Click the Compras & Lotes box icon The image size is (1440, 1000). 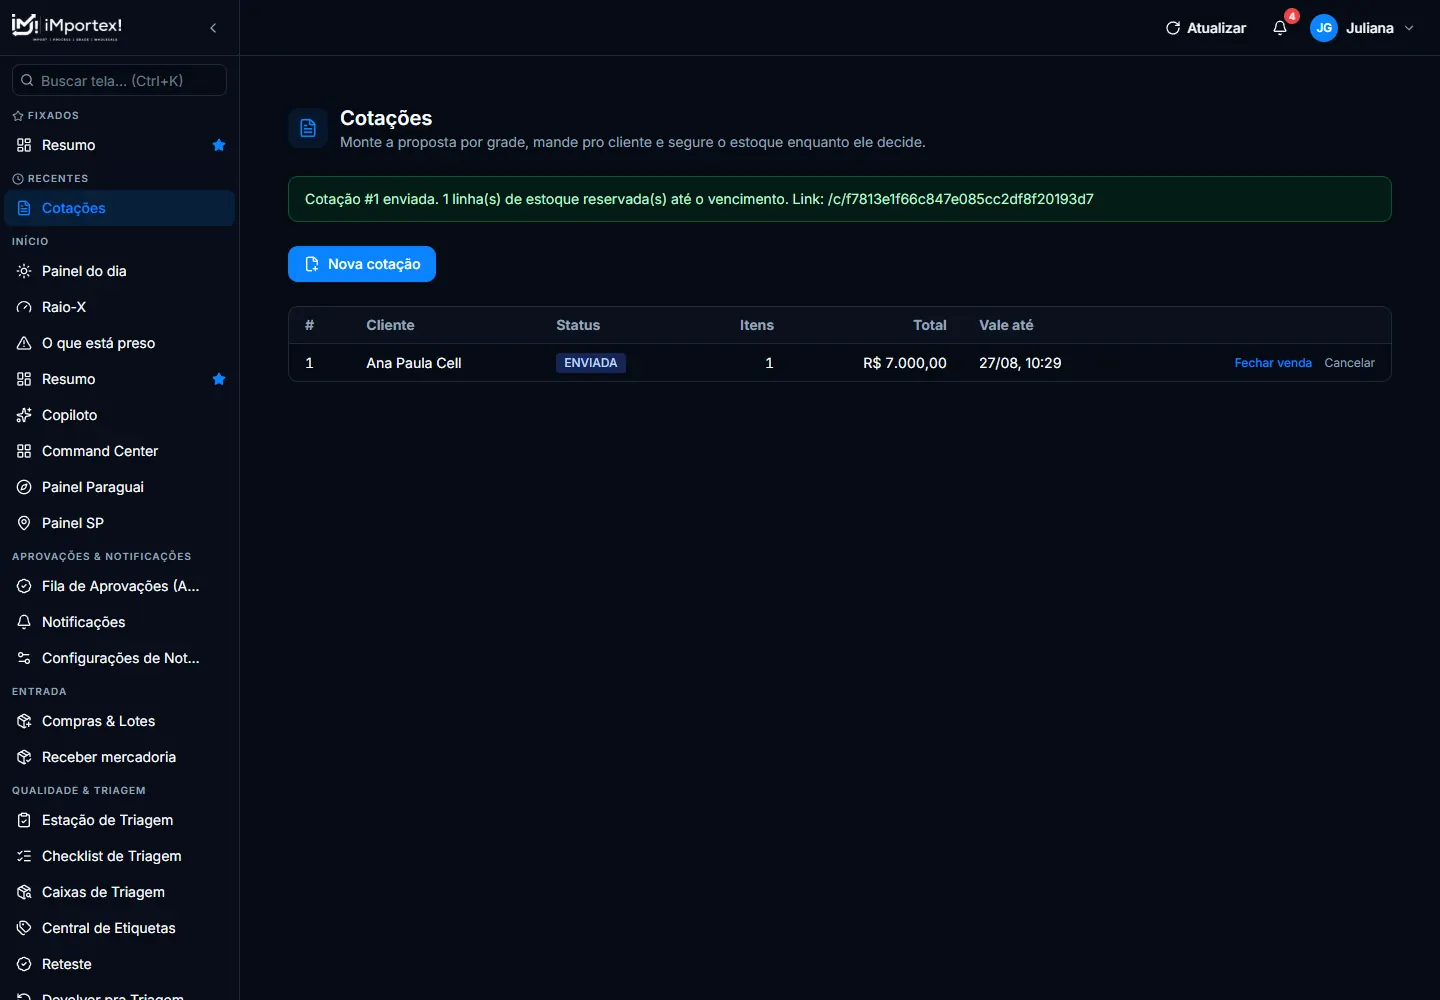[x=24, y=721]
